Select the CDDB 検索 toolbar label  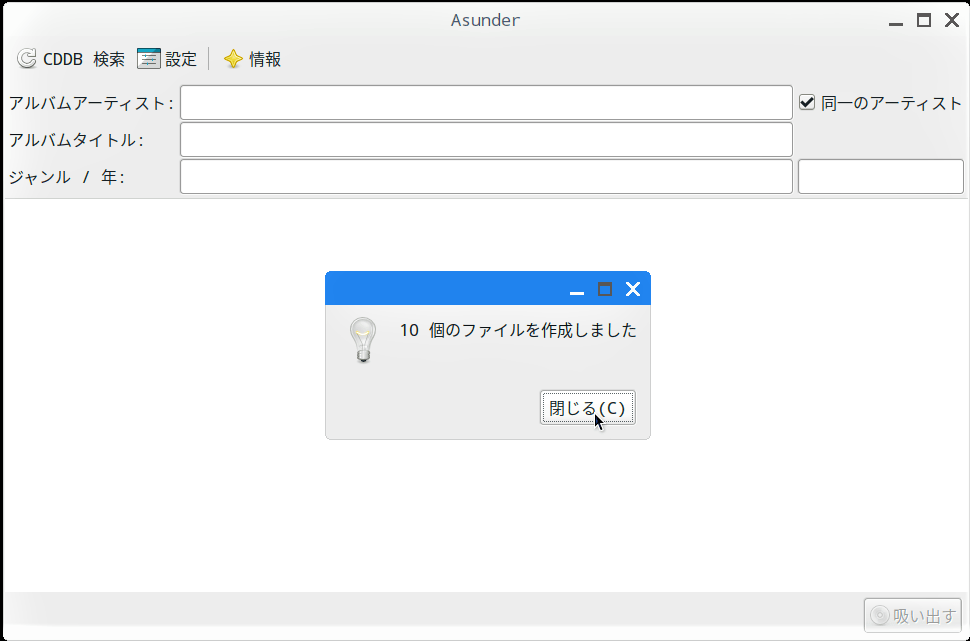click(84, 59)
